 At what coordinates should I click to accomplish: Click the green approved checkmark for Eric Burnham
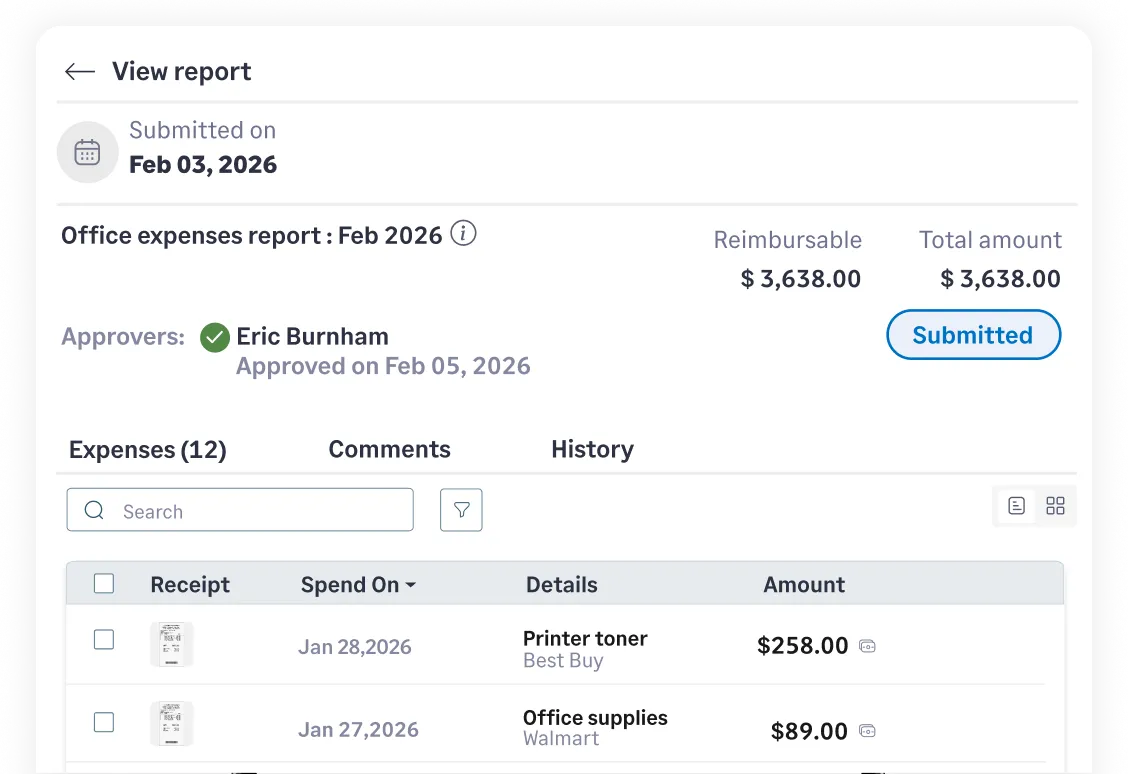tap(214, 337)
